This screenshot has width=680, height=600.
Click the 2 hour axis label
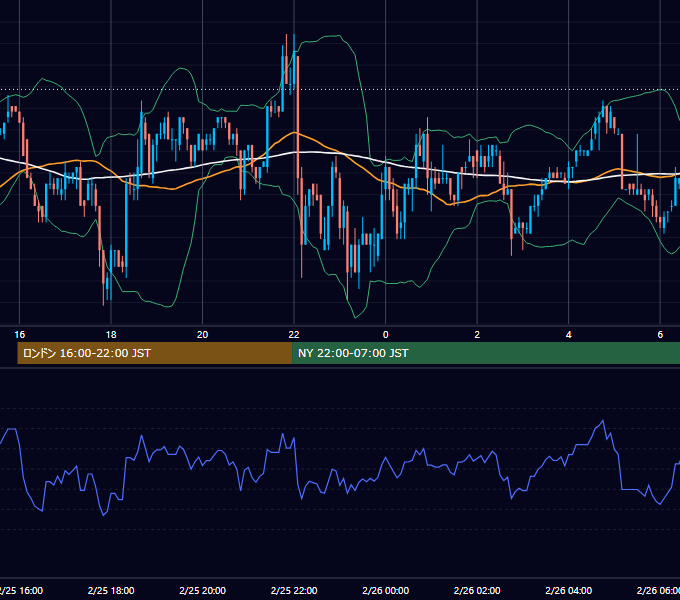point(477,335)
